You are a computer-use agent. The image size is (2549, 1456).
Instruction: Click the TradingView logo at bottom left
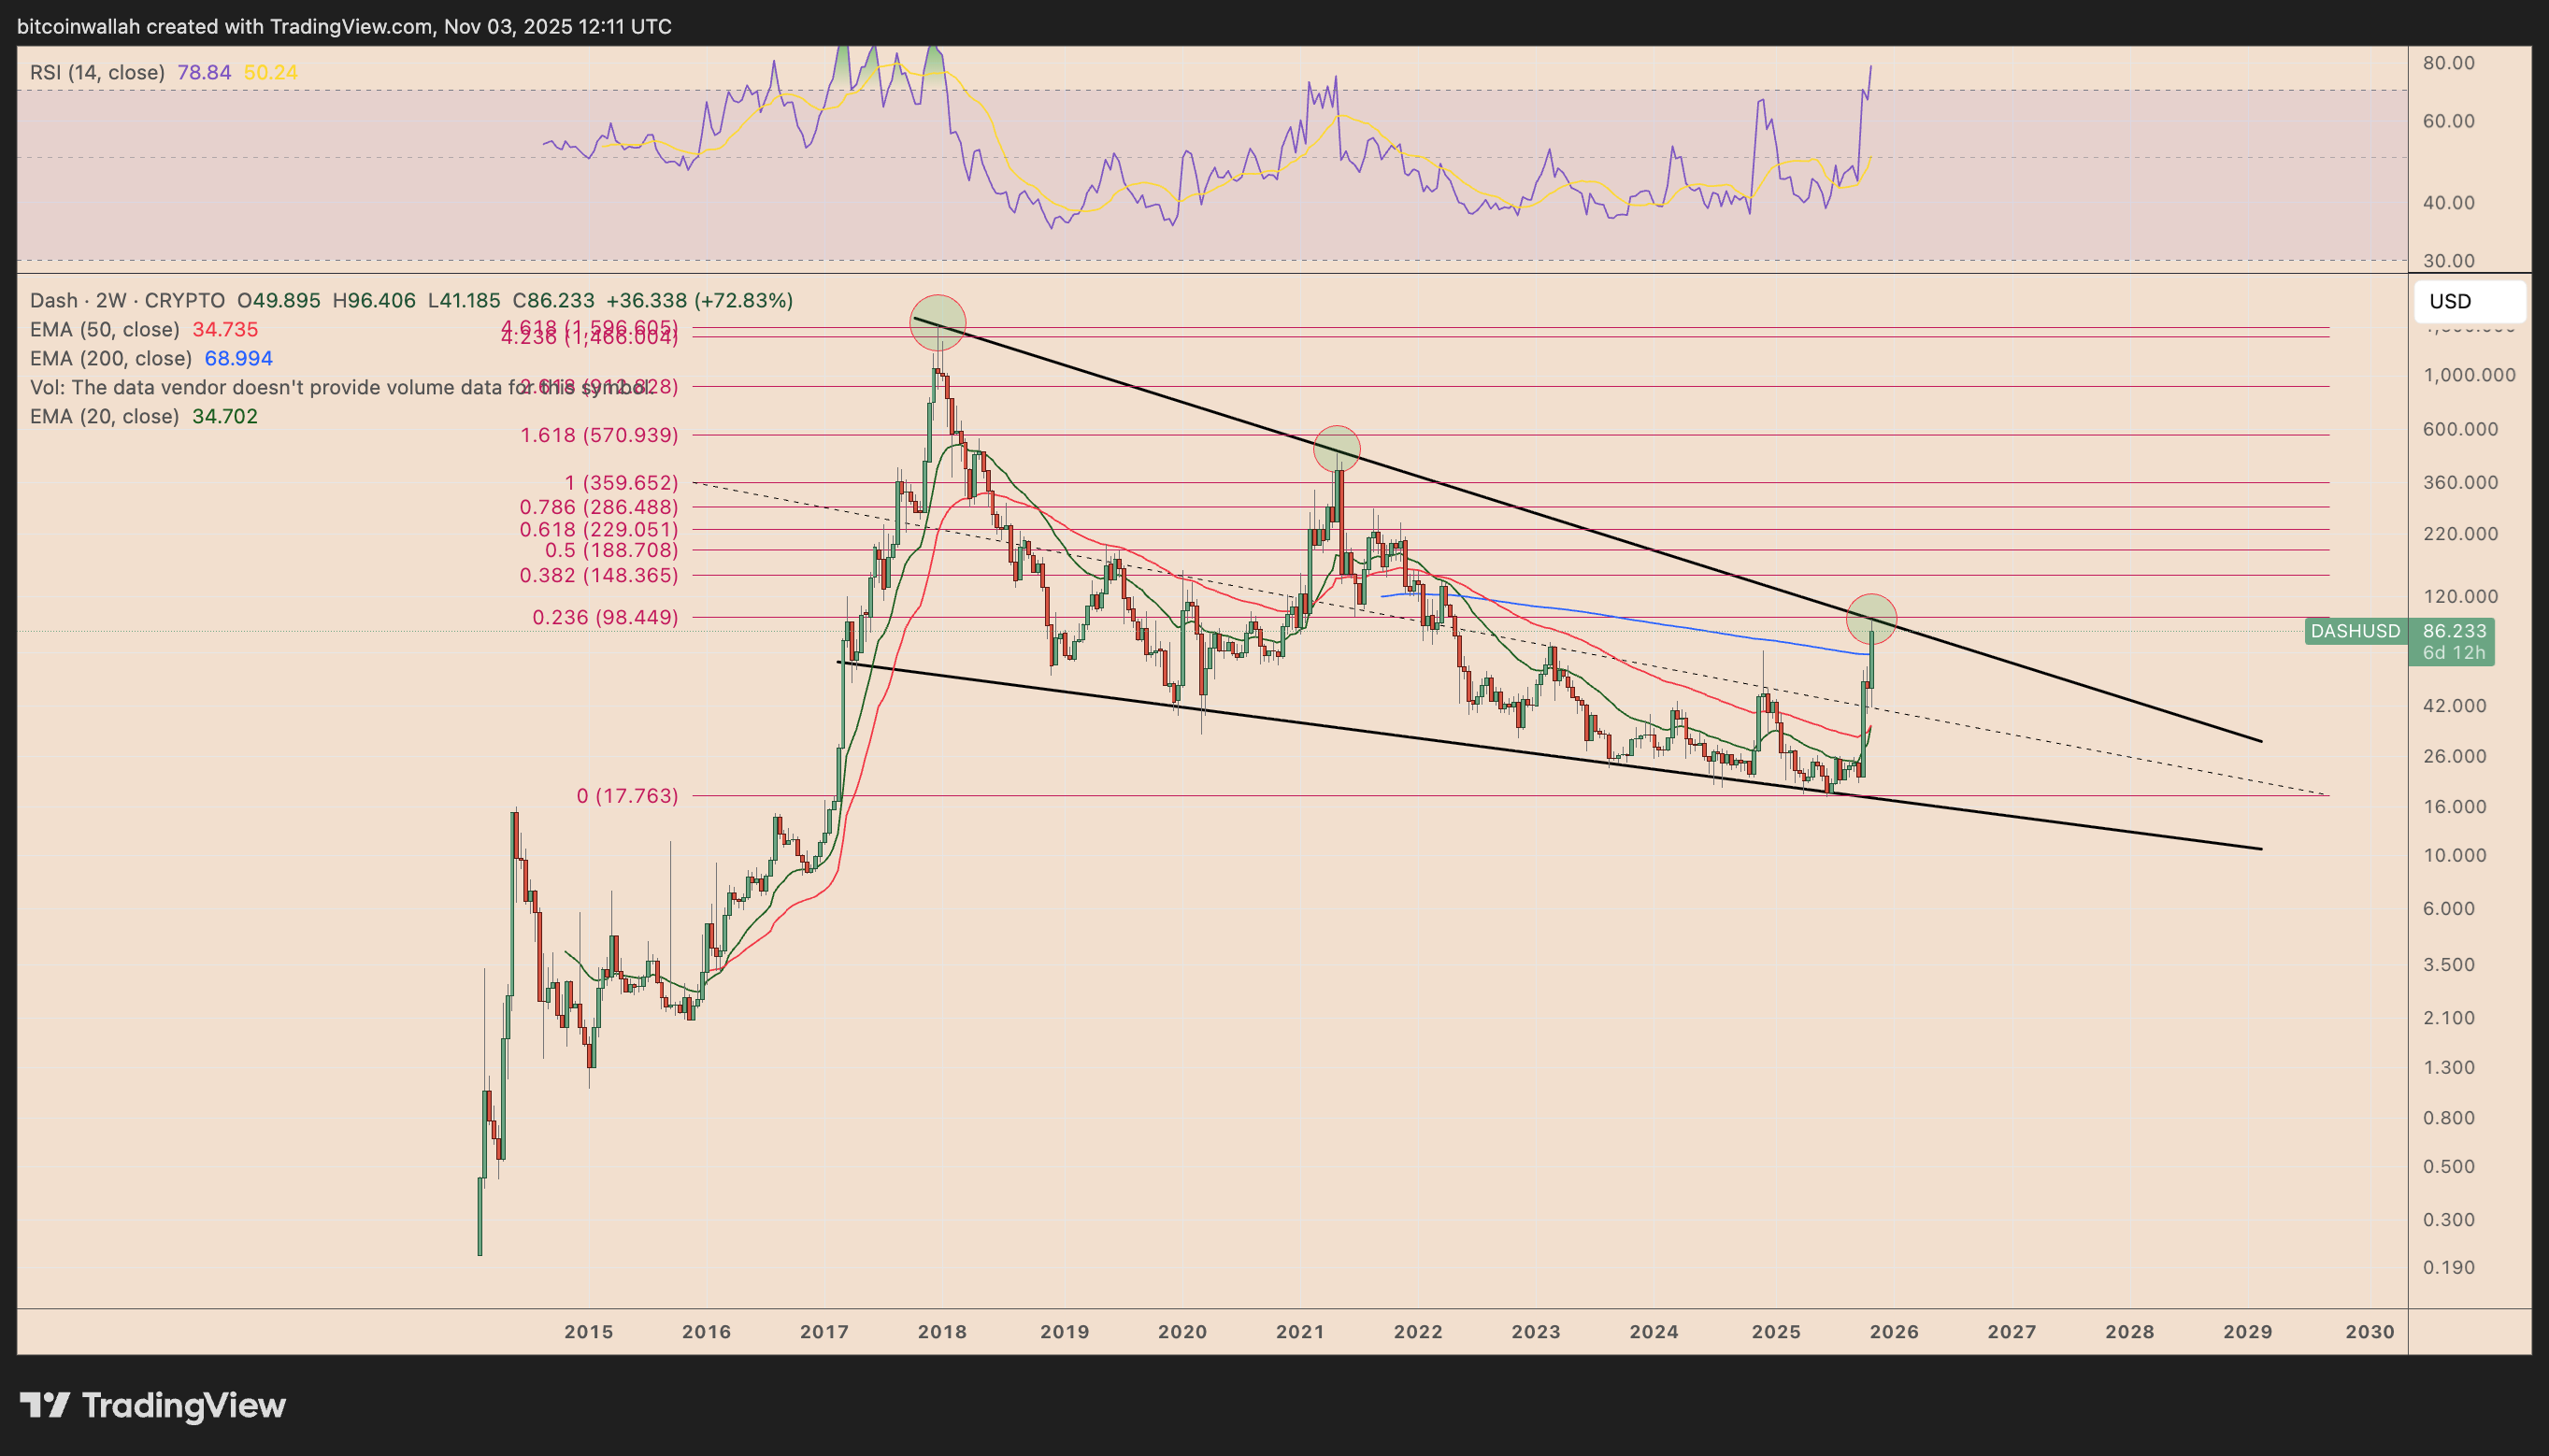(x=47, y=1404)
